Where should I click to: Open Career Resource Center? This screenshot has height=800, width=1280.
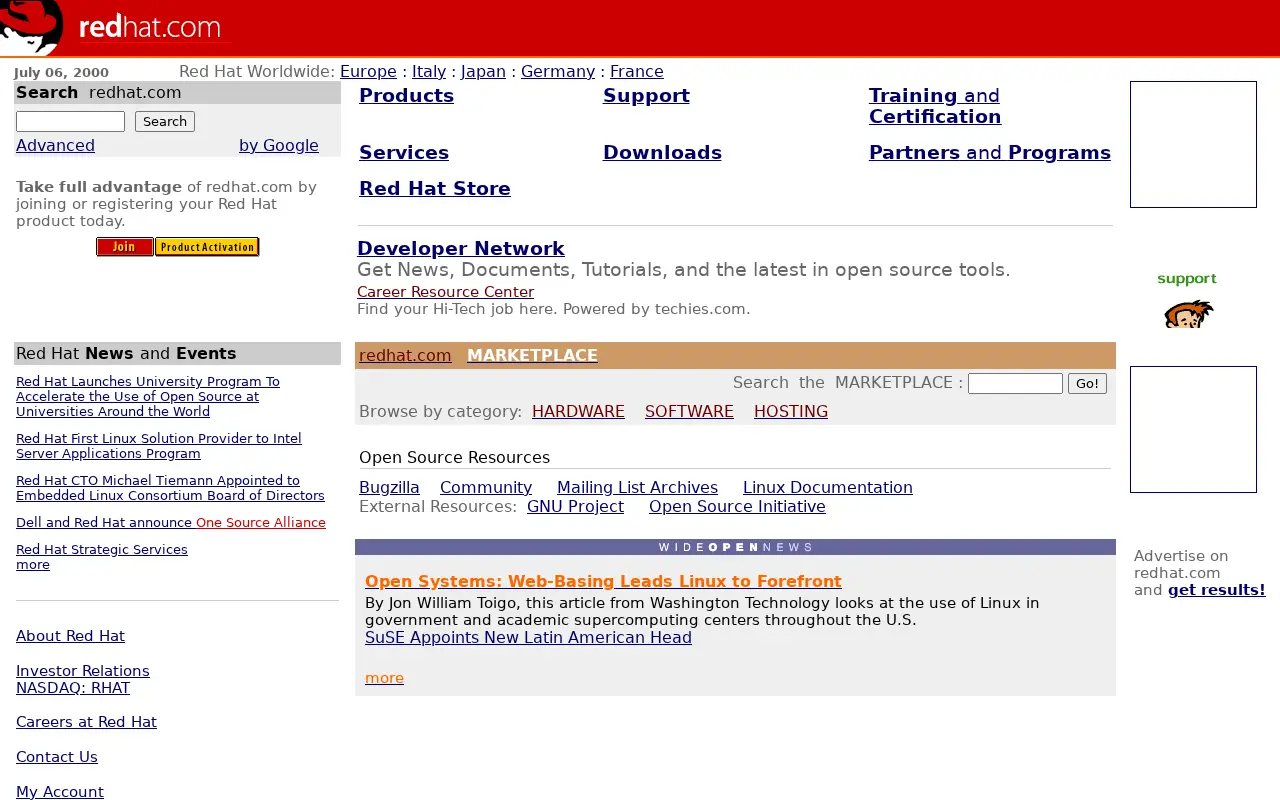click(x=445, y=292)
